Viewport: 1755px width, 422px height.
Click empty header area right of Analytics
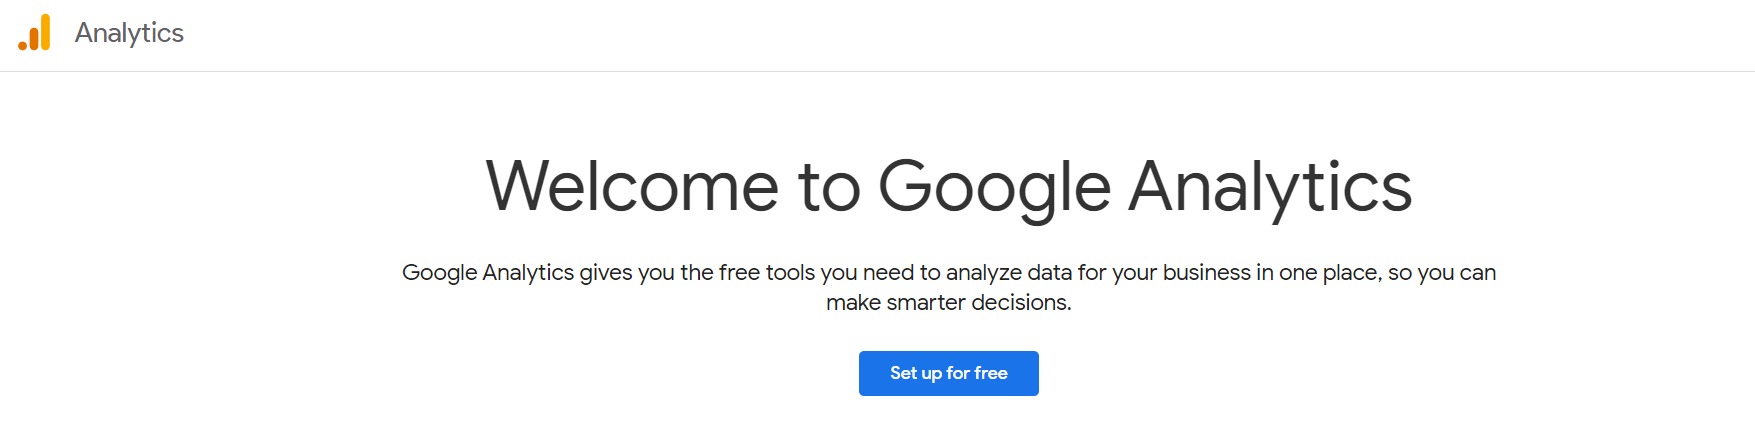click(960, 35)
